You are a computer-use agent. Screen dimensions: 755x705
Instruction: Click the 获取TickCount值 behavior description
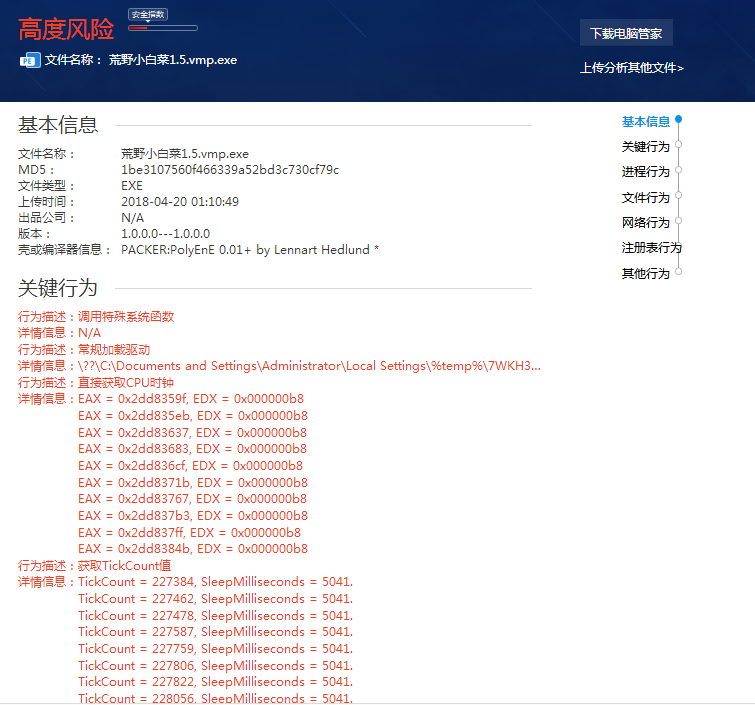[x=124, y=566]
